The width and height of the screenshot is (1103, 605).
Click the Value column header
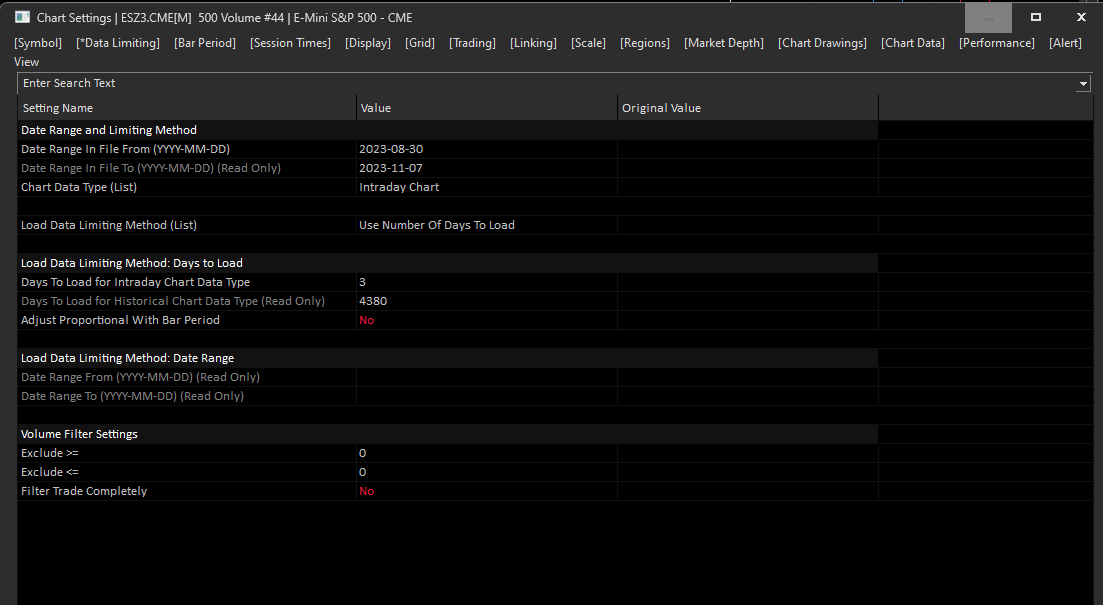487,108
